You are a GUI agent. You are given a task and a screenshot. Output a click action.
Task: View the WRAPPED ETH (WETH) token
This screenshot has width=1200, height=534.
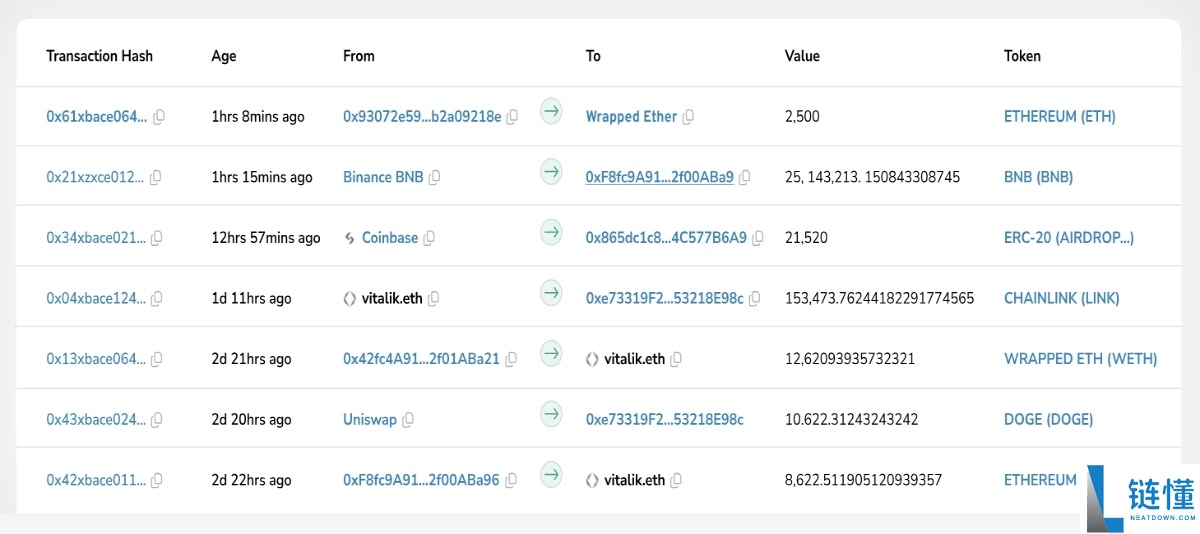click(x=1080, y=359)
